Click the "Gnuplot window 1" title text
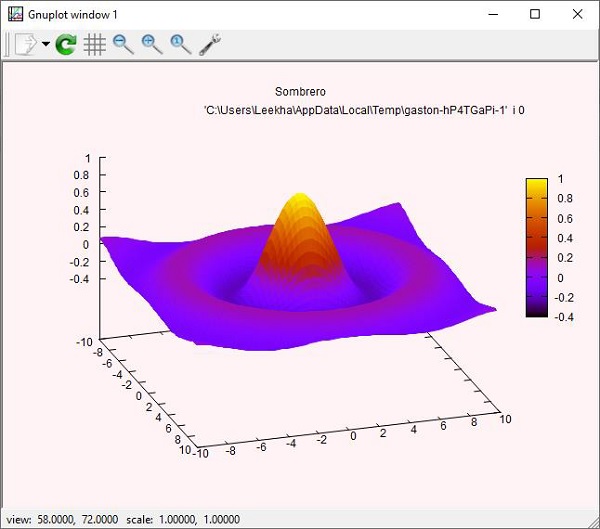 (75, 14)
